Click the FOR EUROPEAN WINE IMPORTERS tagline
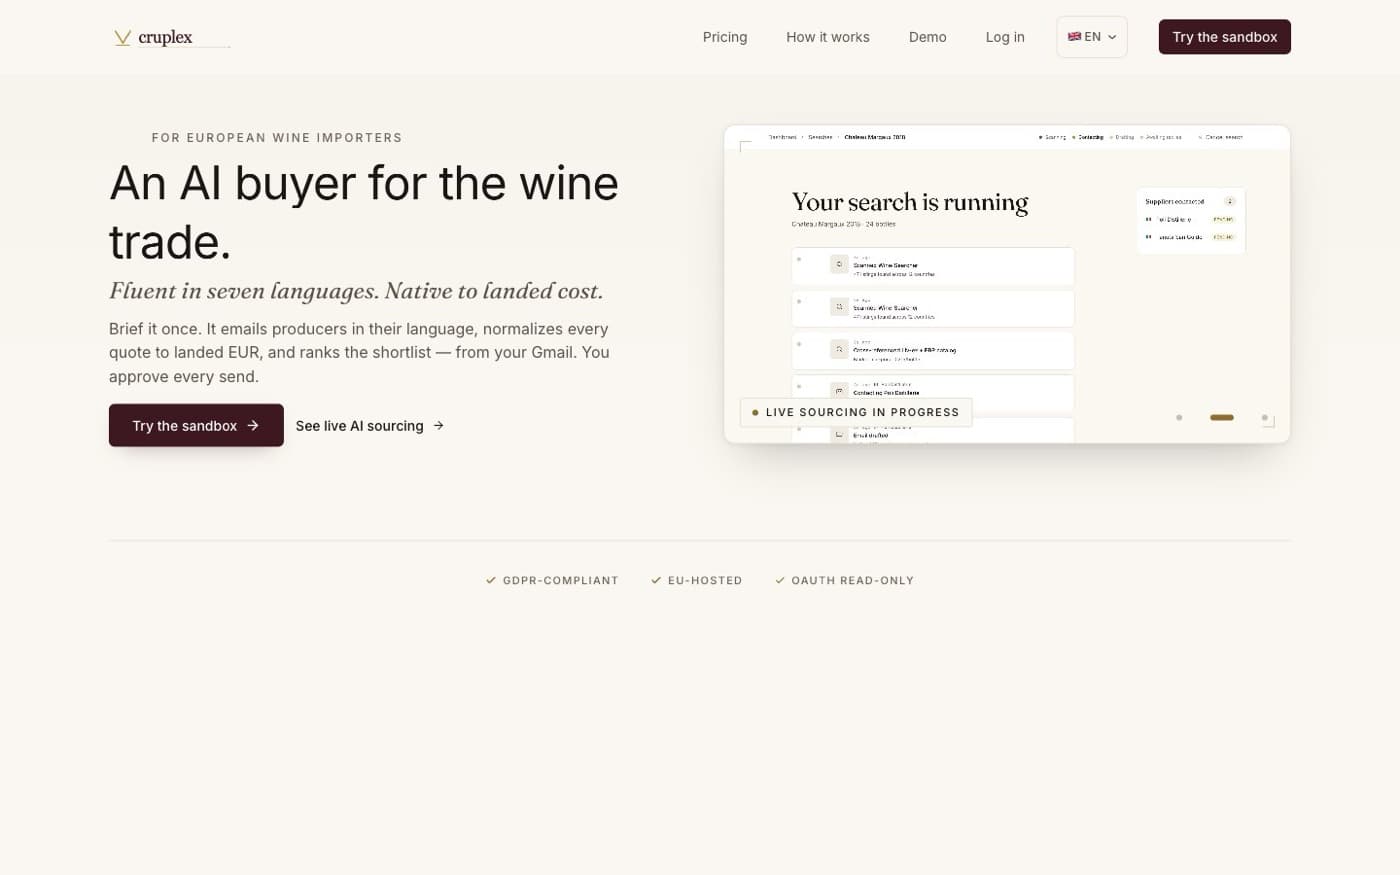The image size is (1400, 875). (277, 138)
